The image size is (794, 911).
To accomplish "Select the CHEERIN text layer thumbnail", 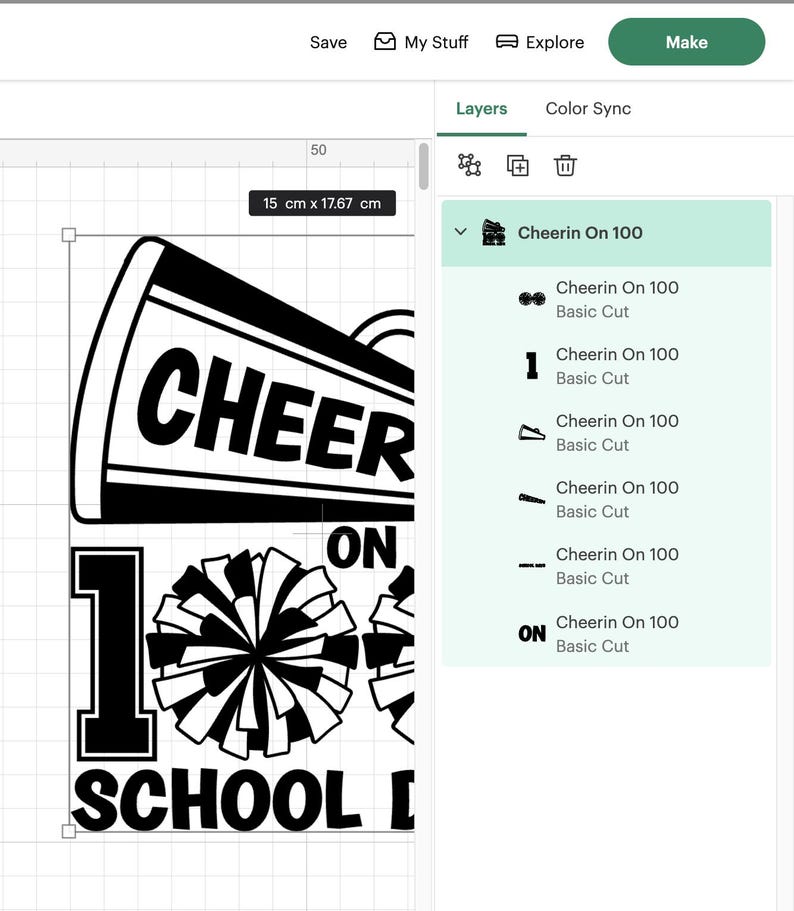I will pos(531,498).
